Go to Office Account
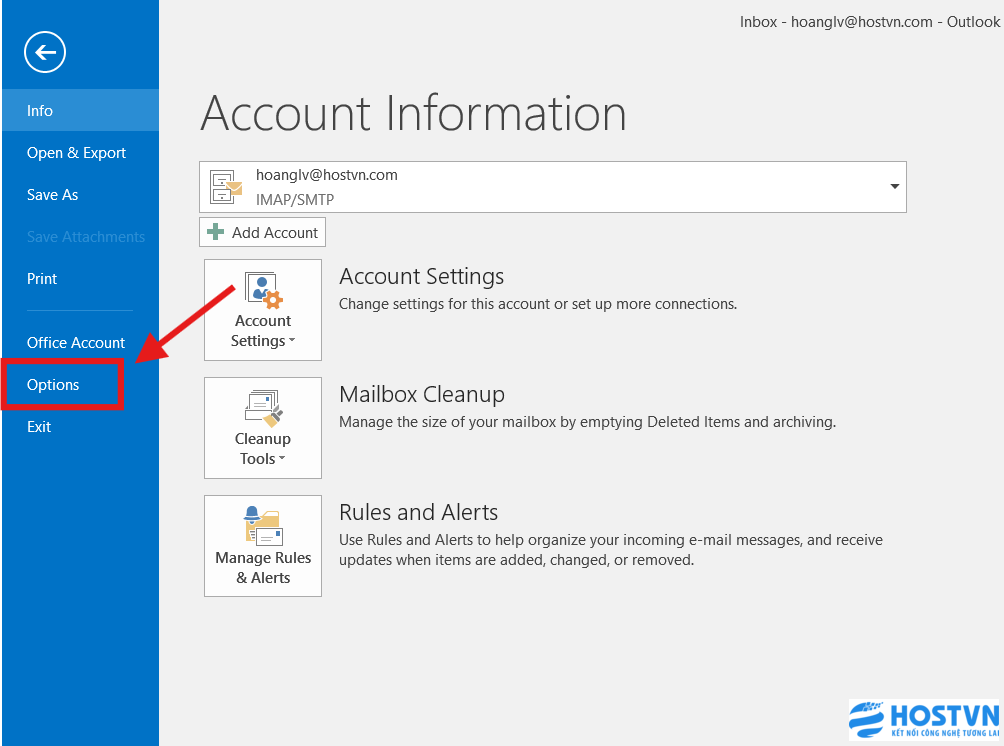Viewport: 1004px width, 746px height. coord(76,343)
